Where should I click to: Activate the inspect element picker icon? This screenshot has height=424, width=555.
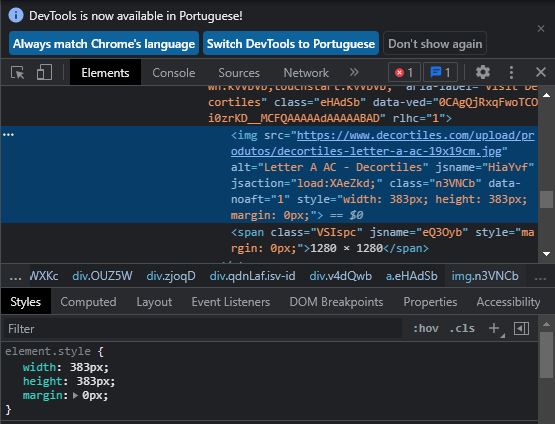click(17, 73)
